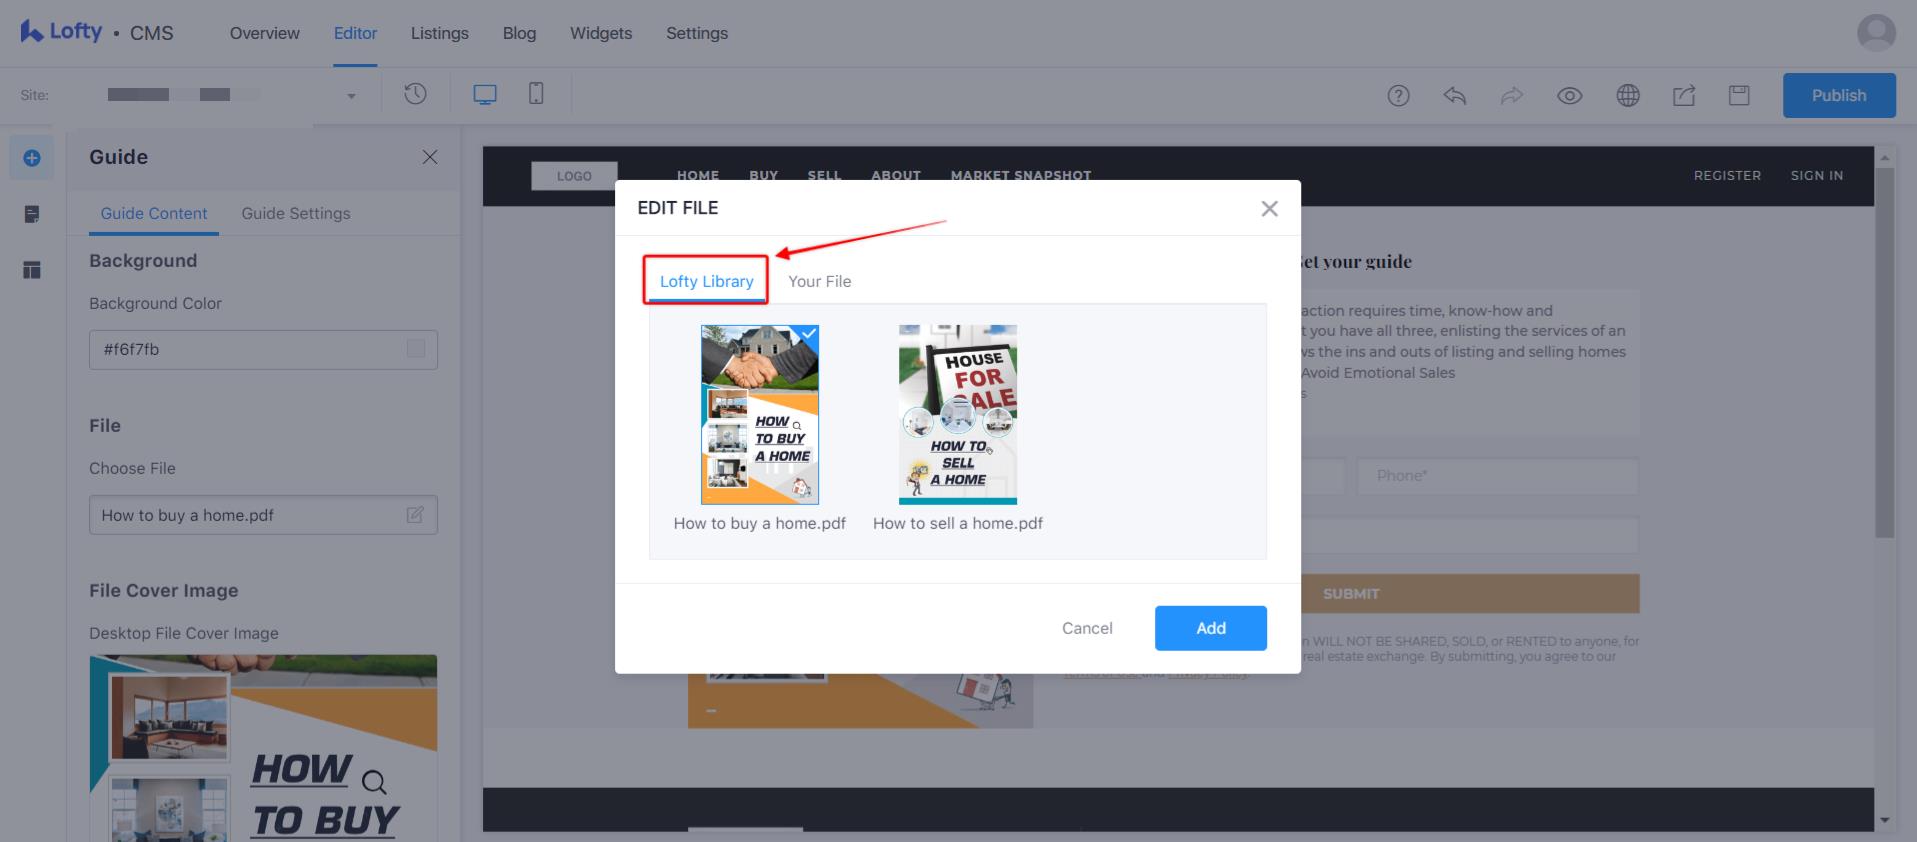Click edit icon in Choose File field
Image resolution: width=1917 pixels, height=842 pixels.
[x=415, y=515]
